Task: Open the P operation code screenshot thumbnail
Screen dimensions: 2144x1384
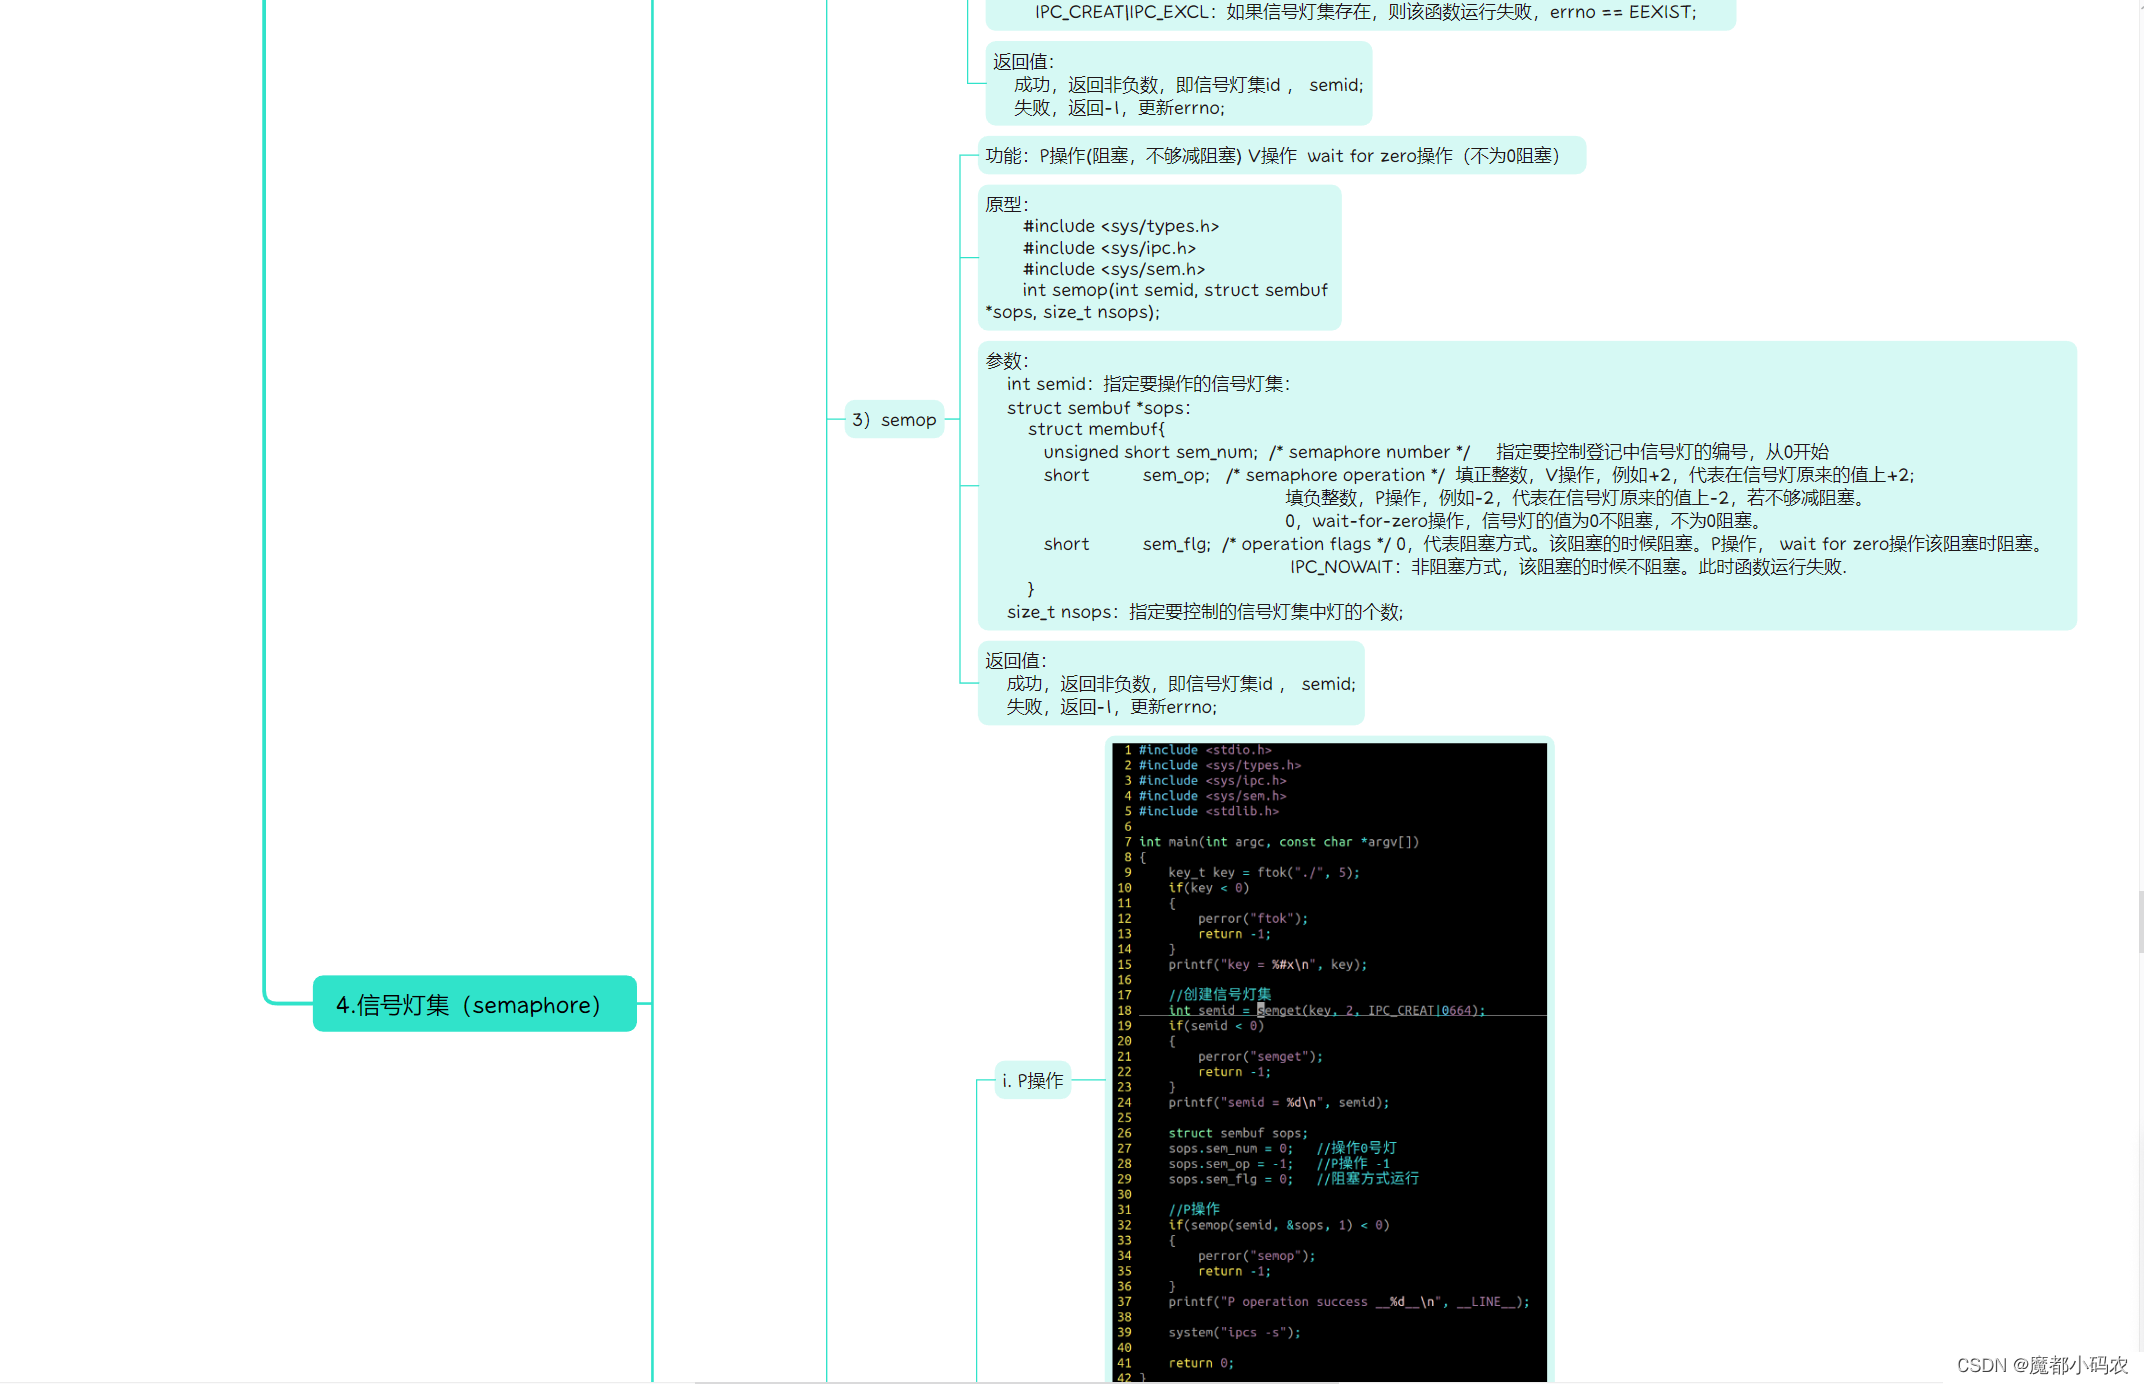Action: click(x=1329, y=1062)
